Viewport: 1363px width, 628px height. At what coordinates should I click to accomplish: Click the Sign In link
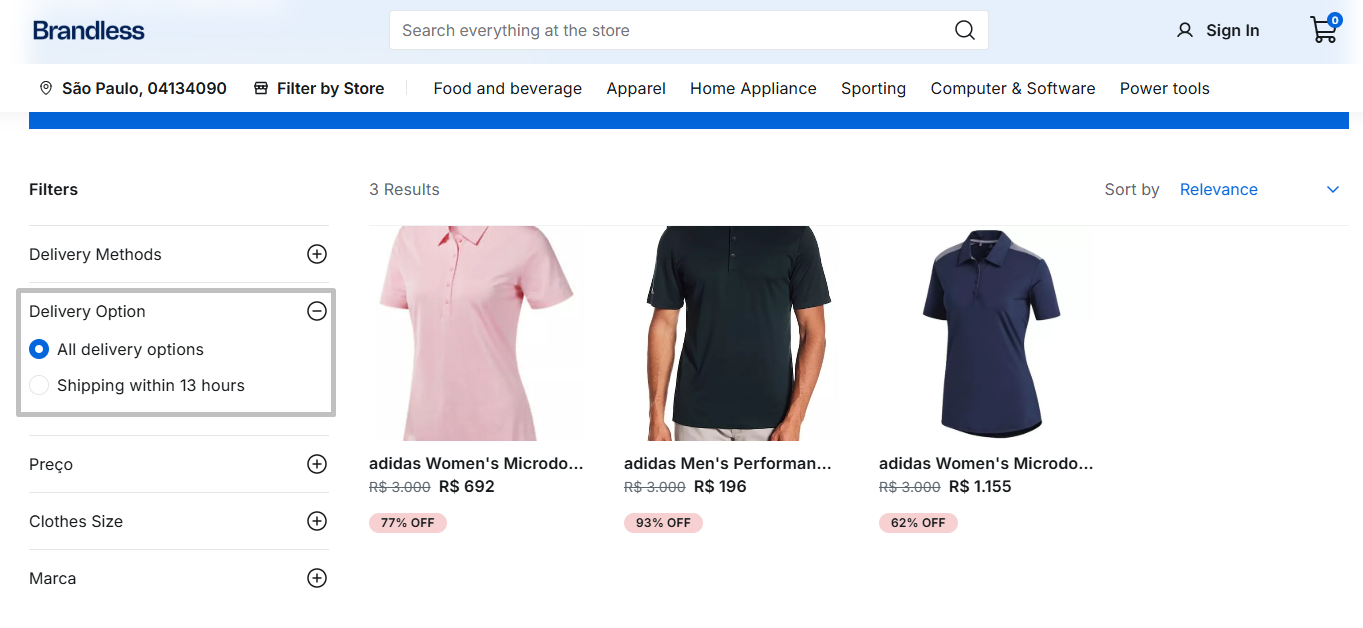click(x=1232, y=30)
